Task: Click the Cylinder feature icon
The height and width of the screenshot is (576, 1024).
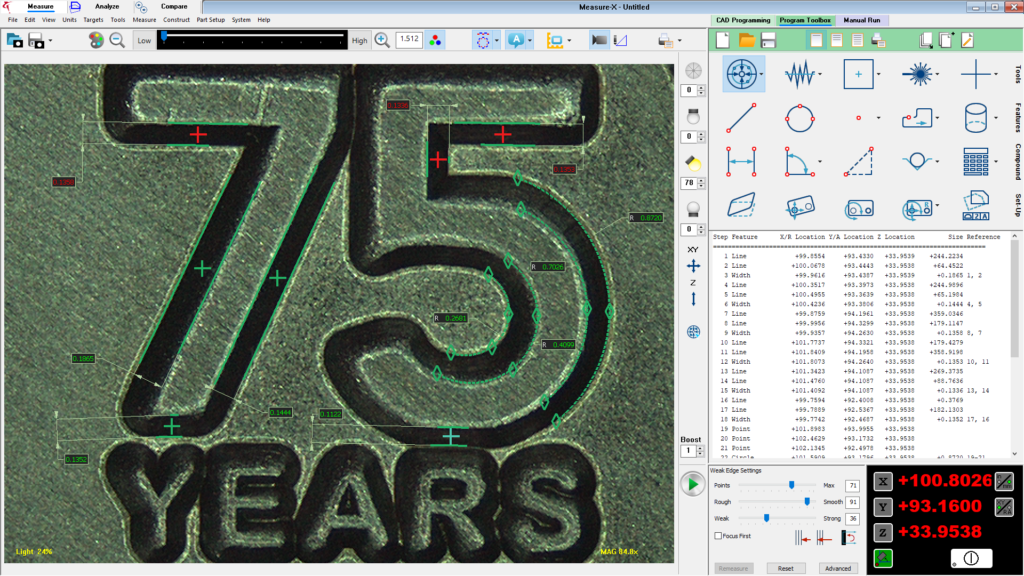Action: click(x=975, y=118)
